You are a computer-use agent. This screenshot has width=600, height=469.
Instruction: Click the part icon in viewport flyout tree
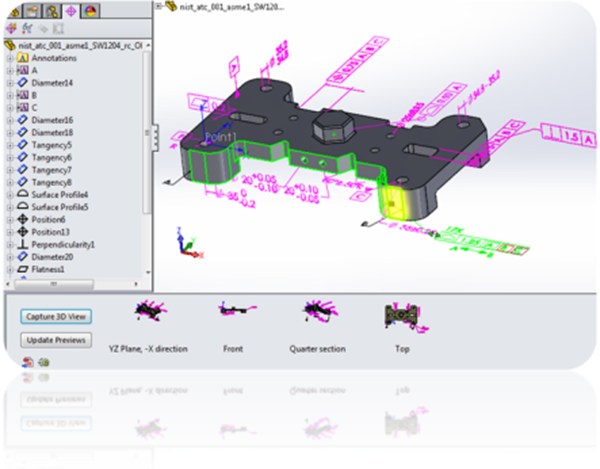pos(171,6)
